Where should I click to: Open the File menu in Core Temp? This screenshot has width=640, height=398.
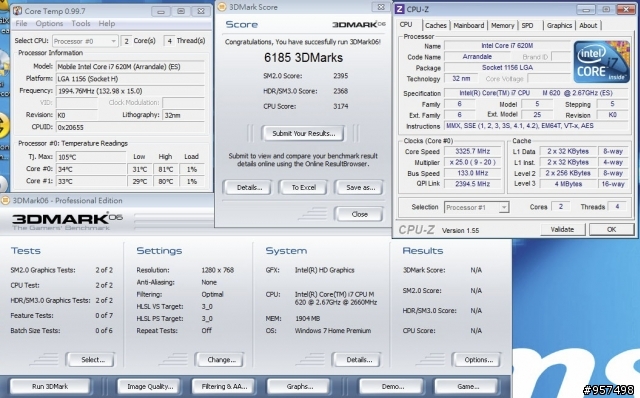21,24
